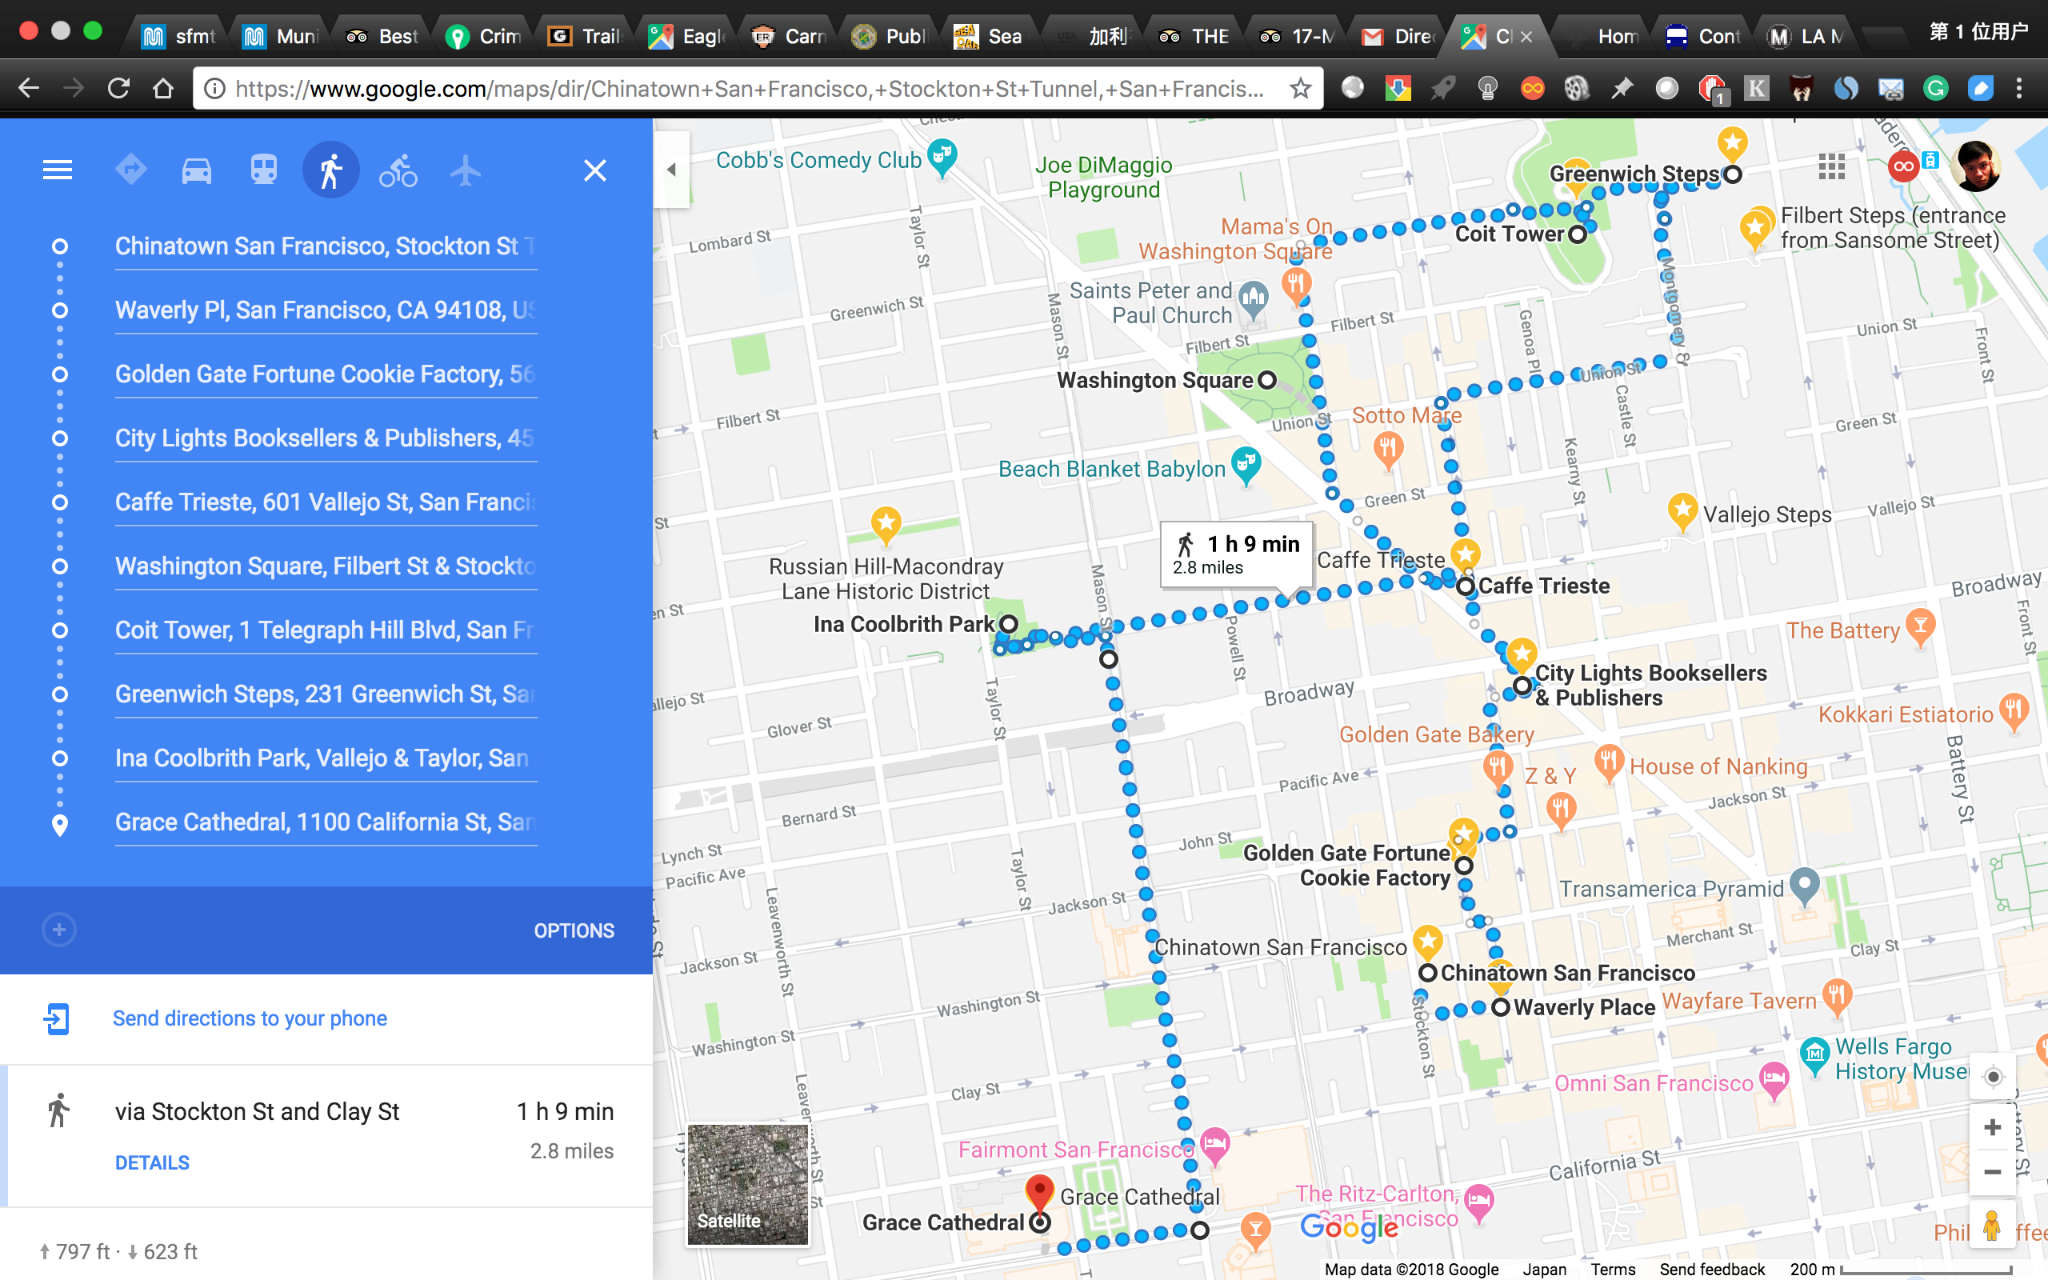This screenshot has height=1280, width=2048.
Task: Open the browser home page
Action: click(x=163, y=88)
